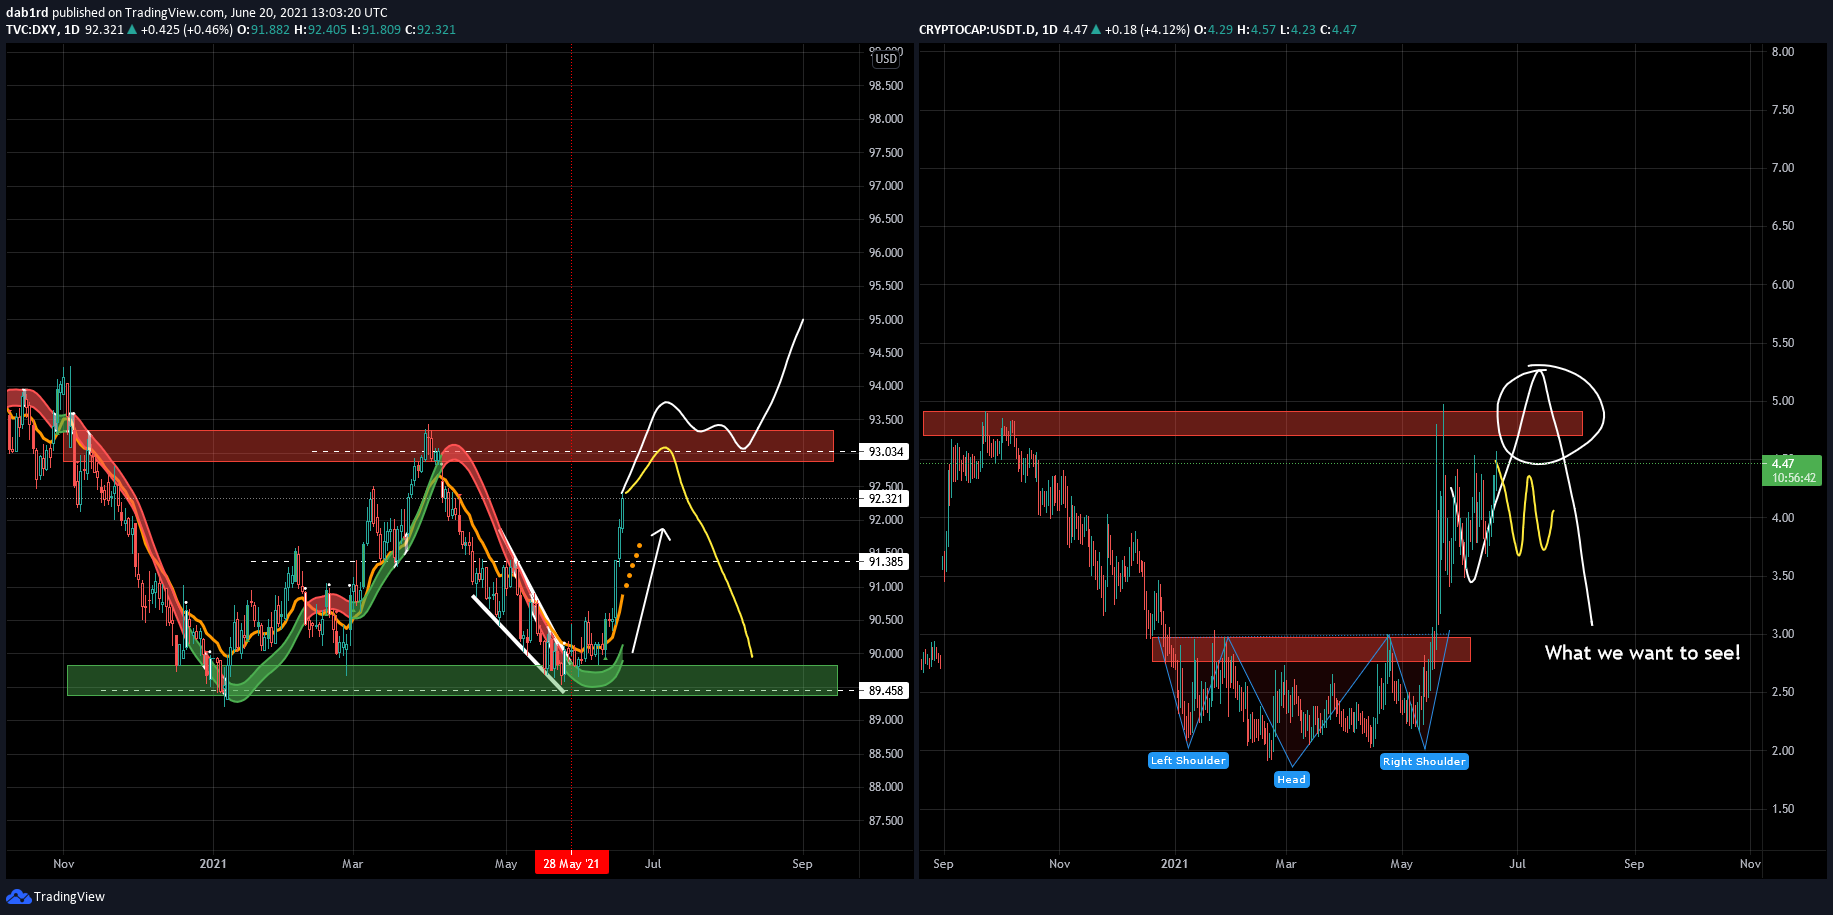This screenshot has width=1833, height=915.
Task: Click the Jul label on DXY time axis
Action: [x=653, y=864]
